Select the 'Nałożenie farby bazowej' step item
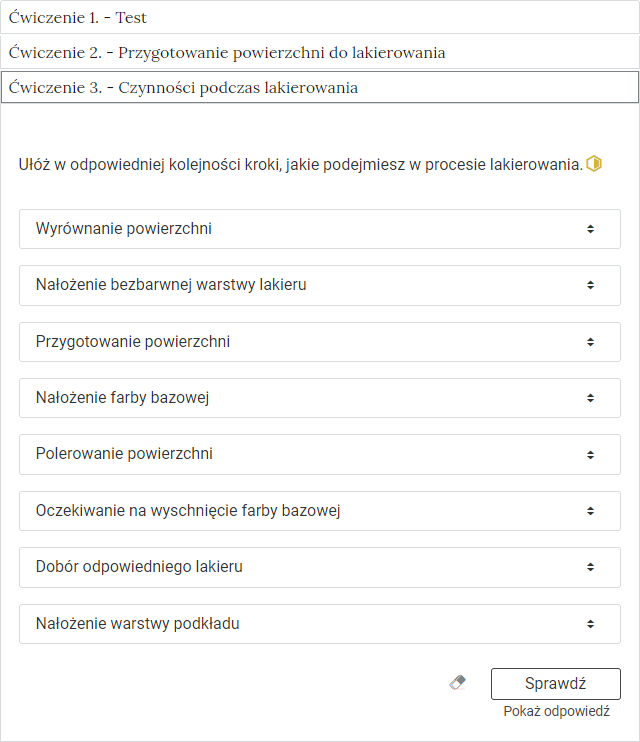This screenshot has width=640, height=742. point(122,398)
